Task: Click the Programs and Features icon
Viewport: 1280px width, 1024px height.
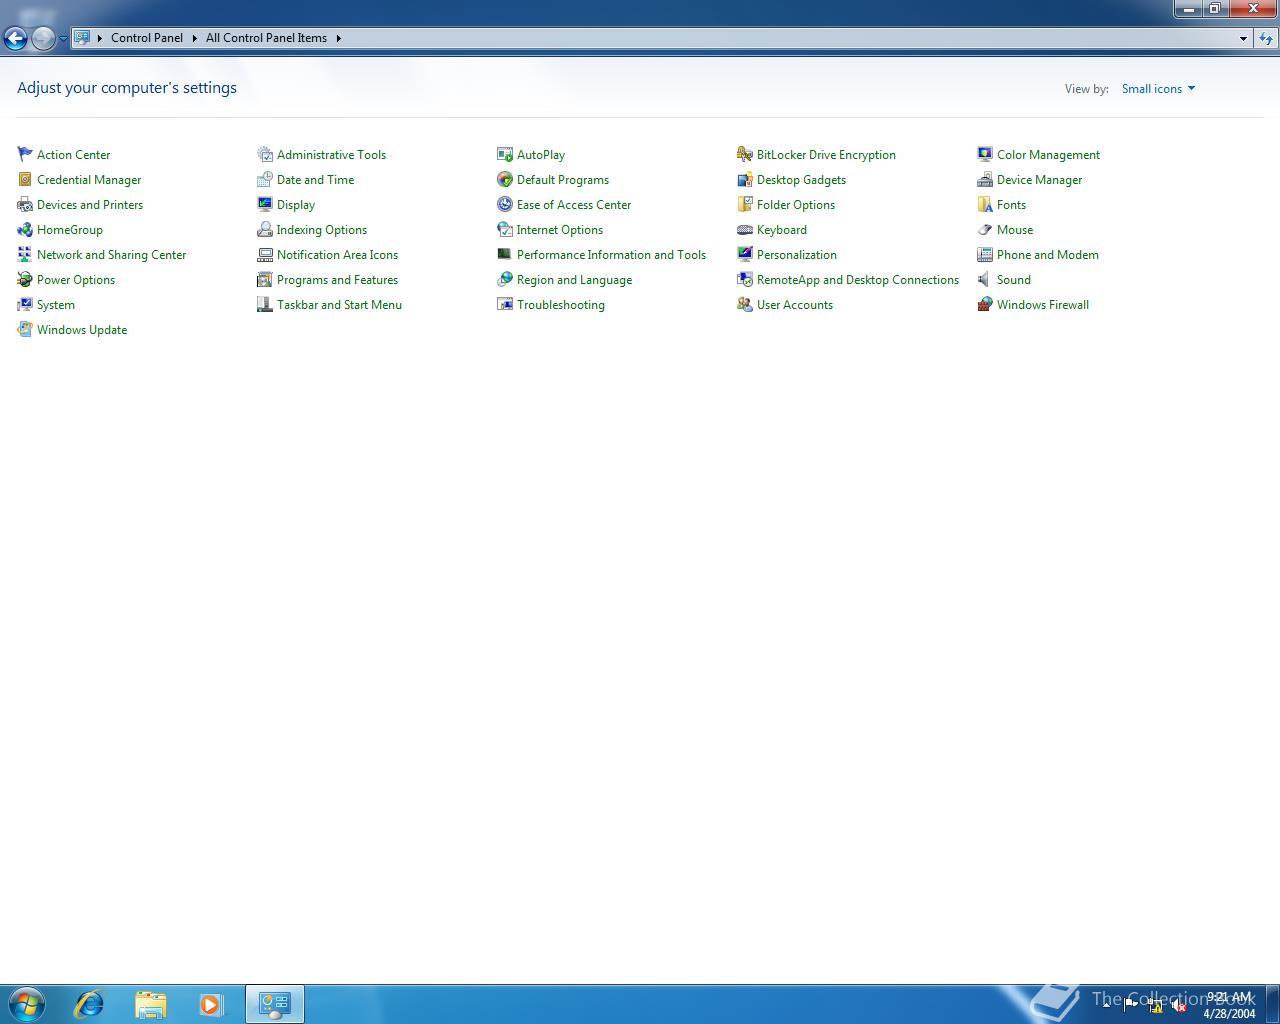Action: 265,279
